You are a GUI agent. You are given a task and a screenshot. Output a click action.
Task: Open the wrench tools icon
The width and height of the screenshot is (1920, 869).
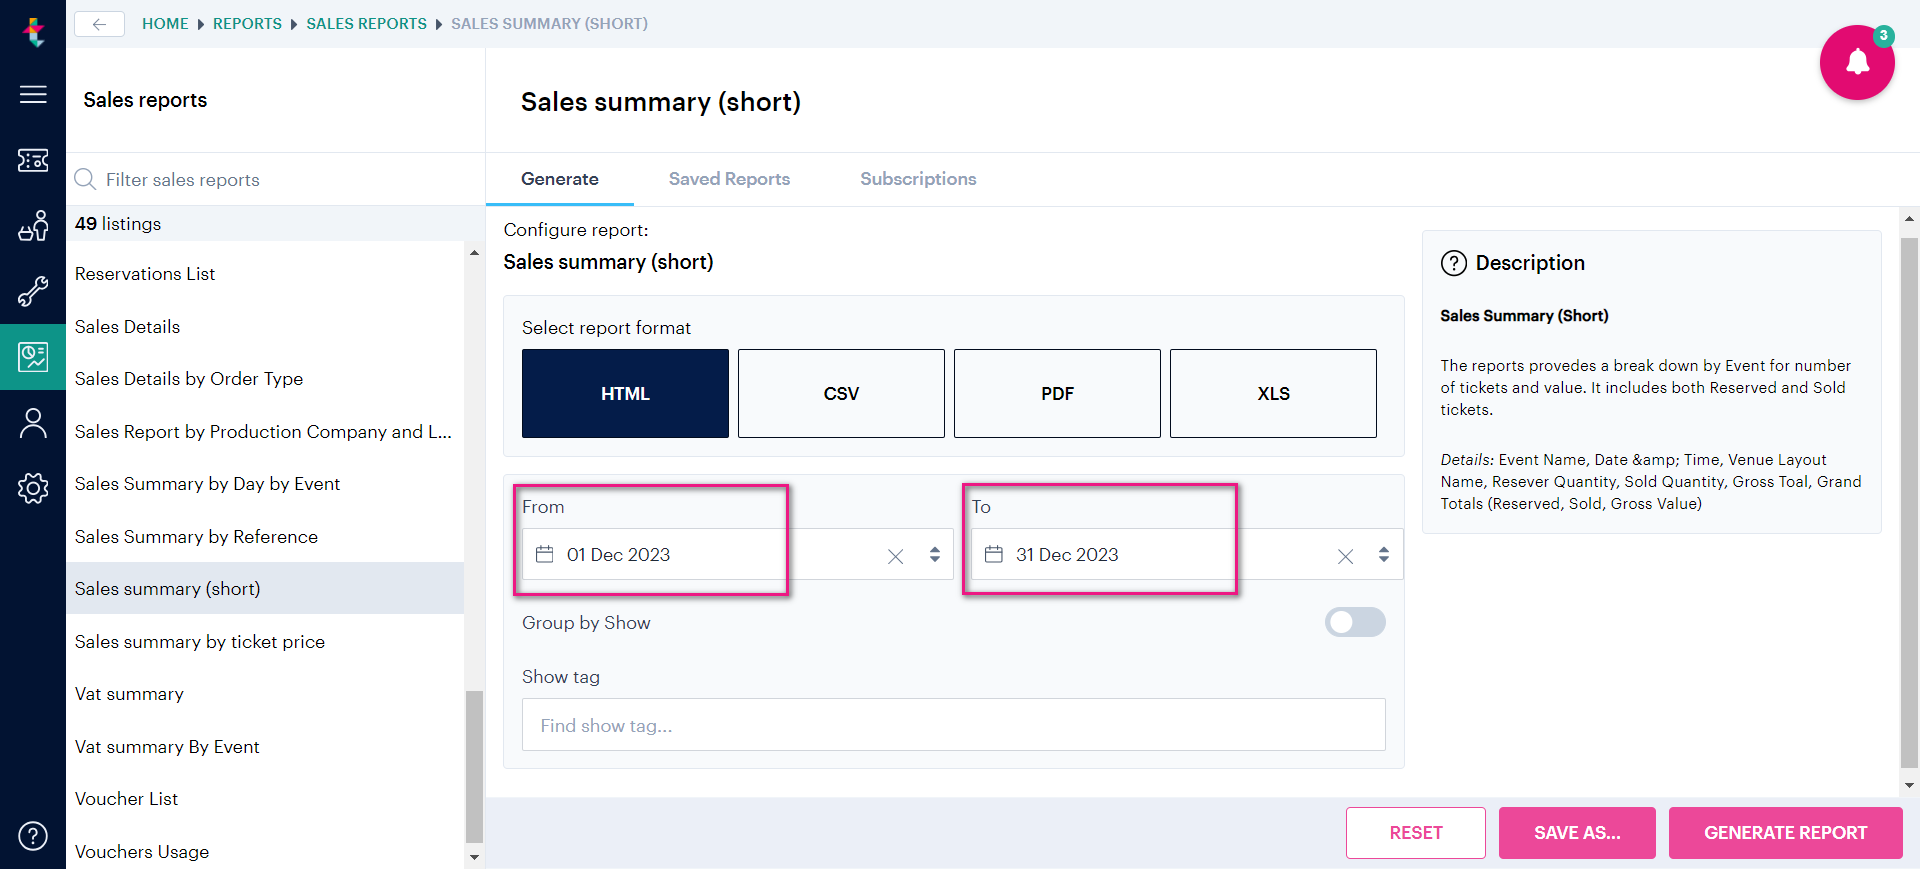click(x=33, y=291)
